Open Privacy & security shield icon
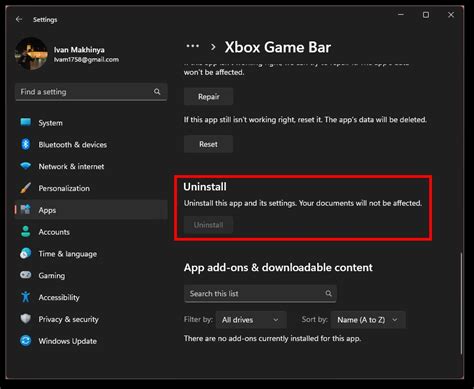474x389 pixels. click(x=26, y=319)
